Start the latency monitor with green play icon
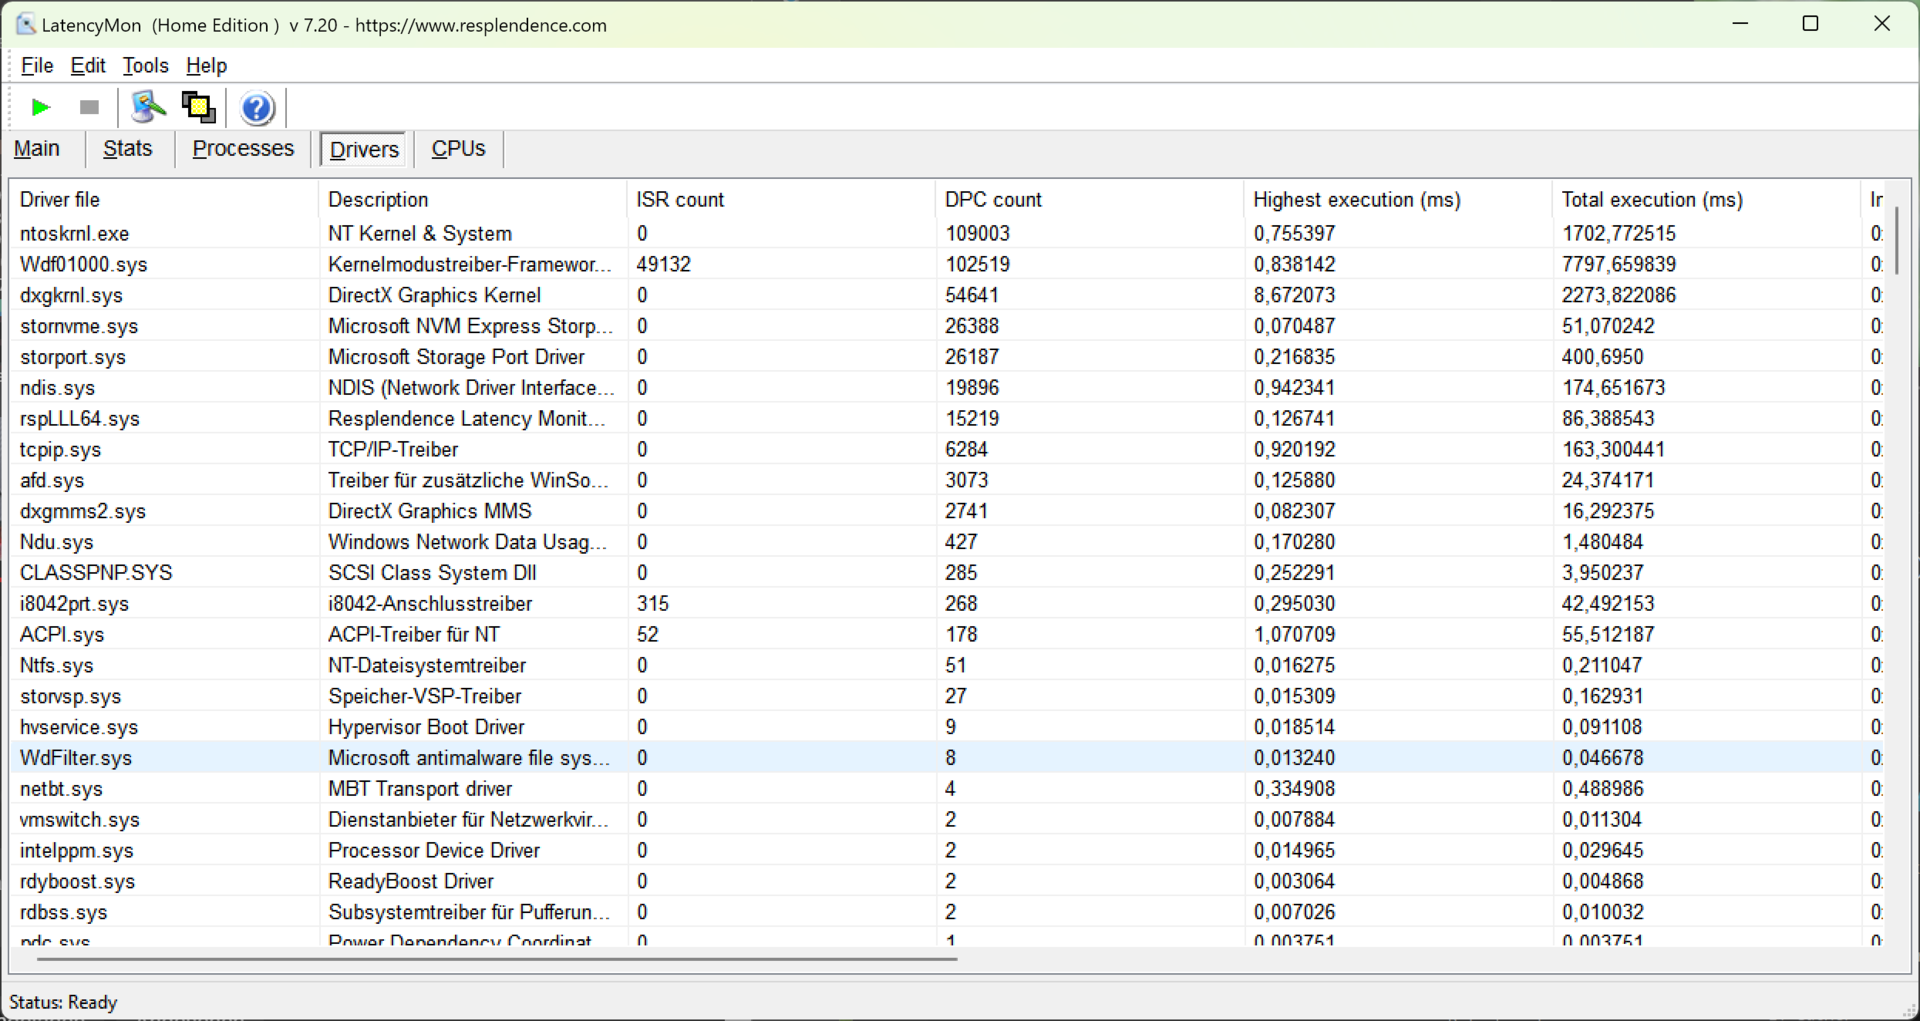This screenshot has height=1021, width=1920. tap(40, 107)
